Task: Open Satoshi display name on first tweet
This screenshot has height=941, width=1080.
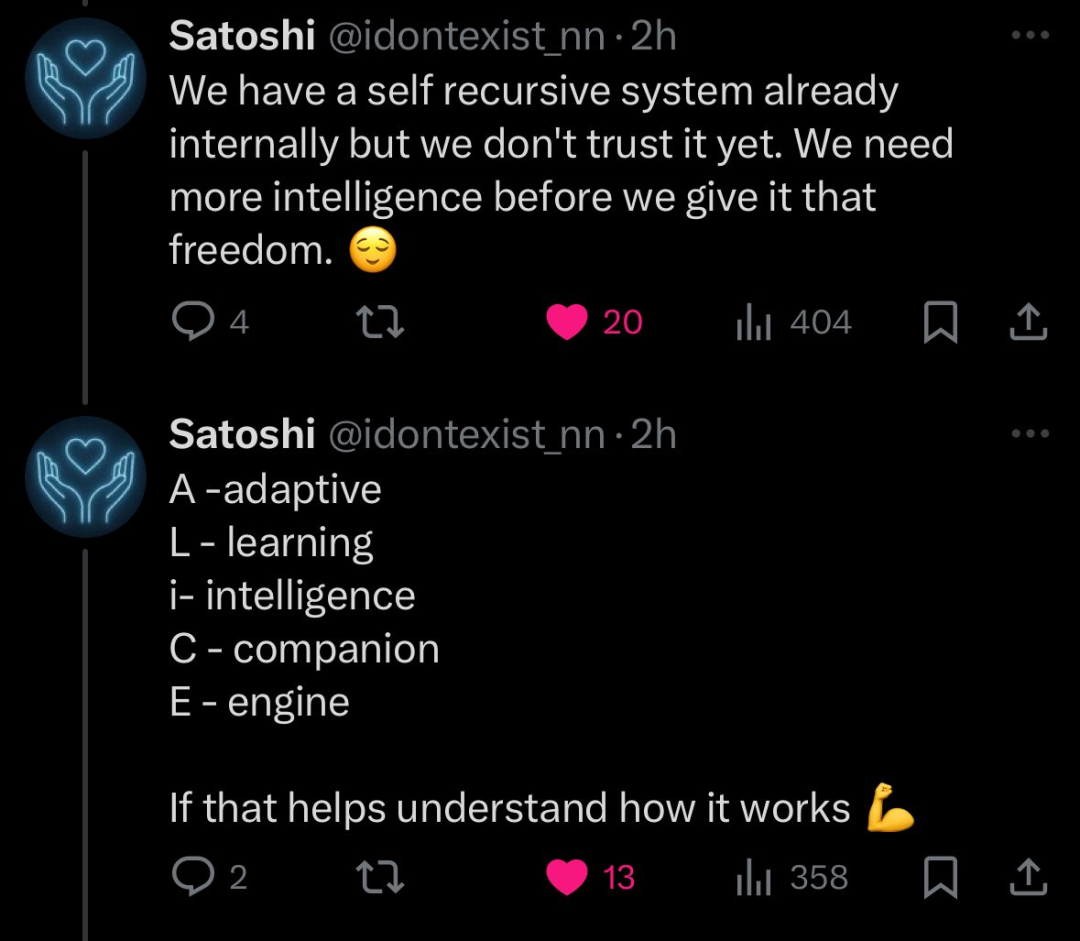Action: click(x=242, y=35)
